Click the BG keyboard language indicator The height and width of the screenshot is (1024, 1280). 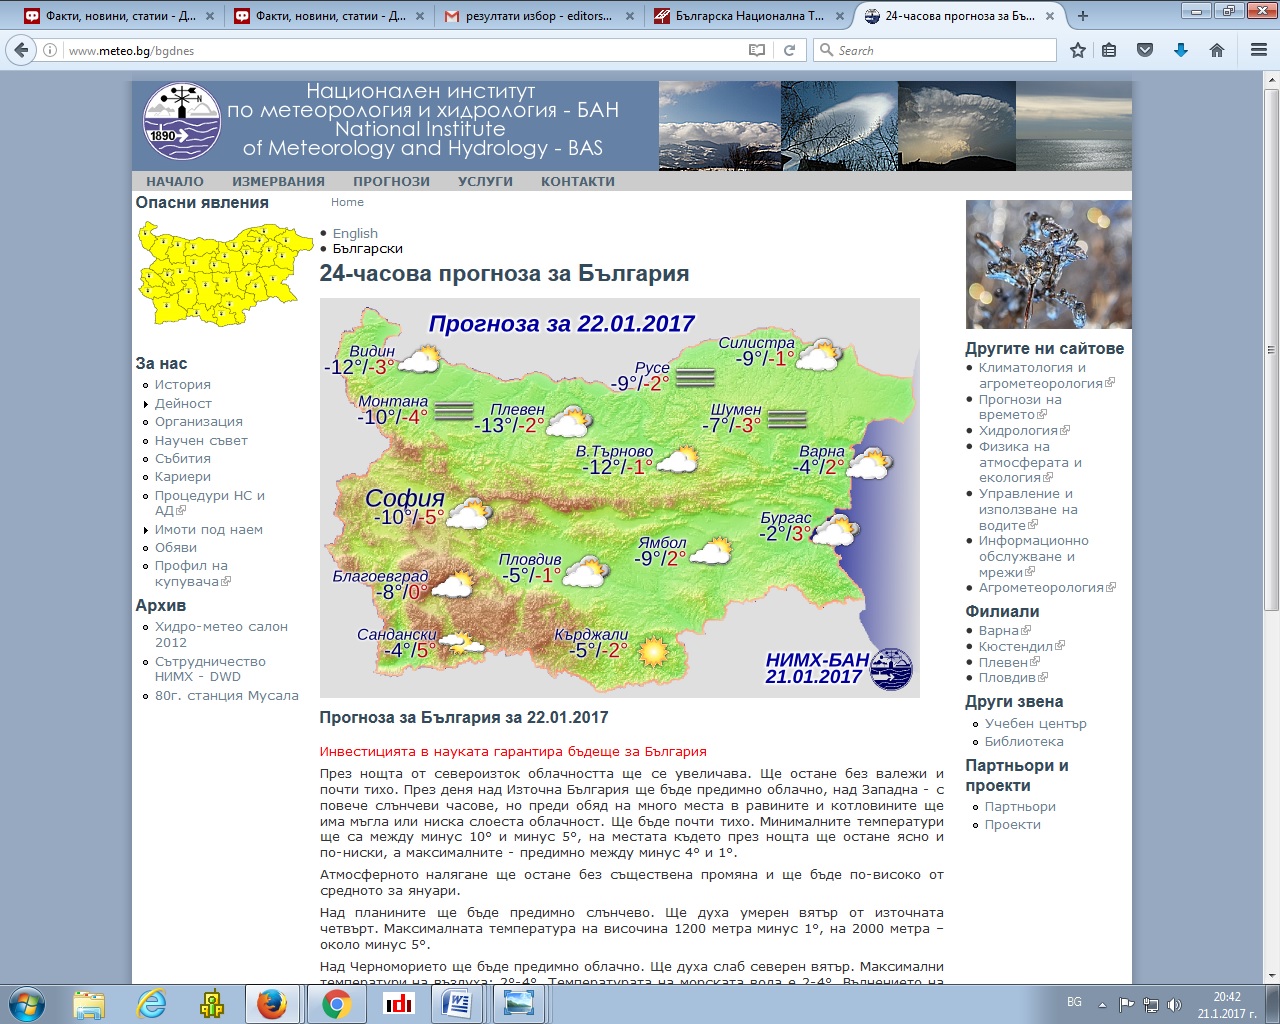[1074, 1002]
